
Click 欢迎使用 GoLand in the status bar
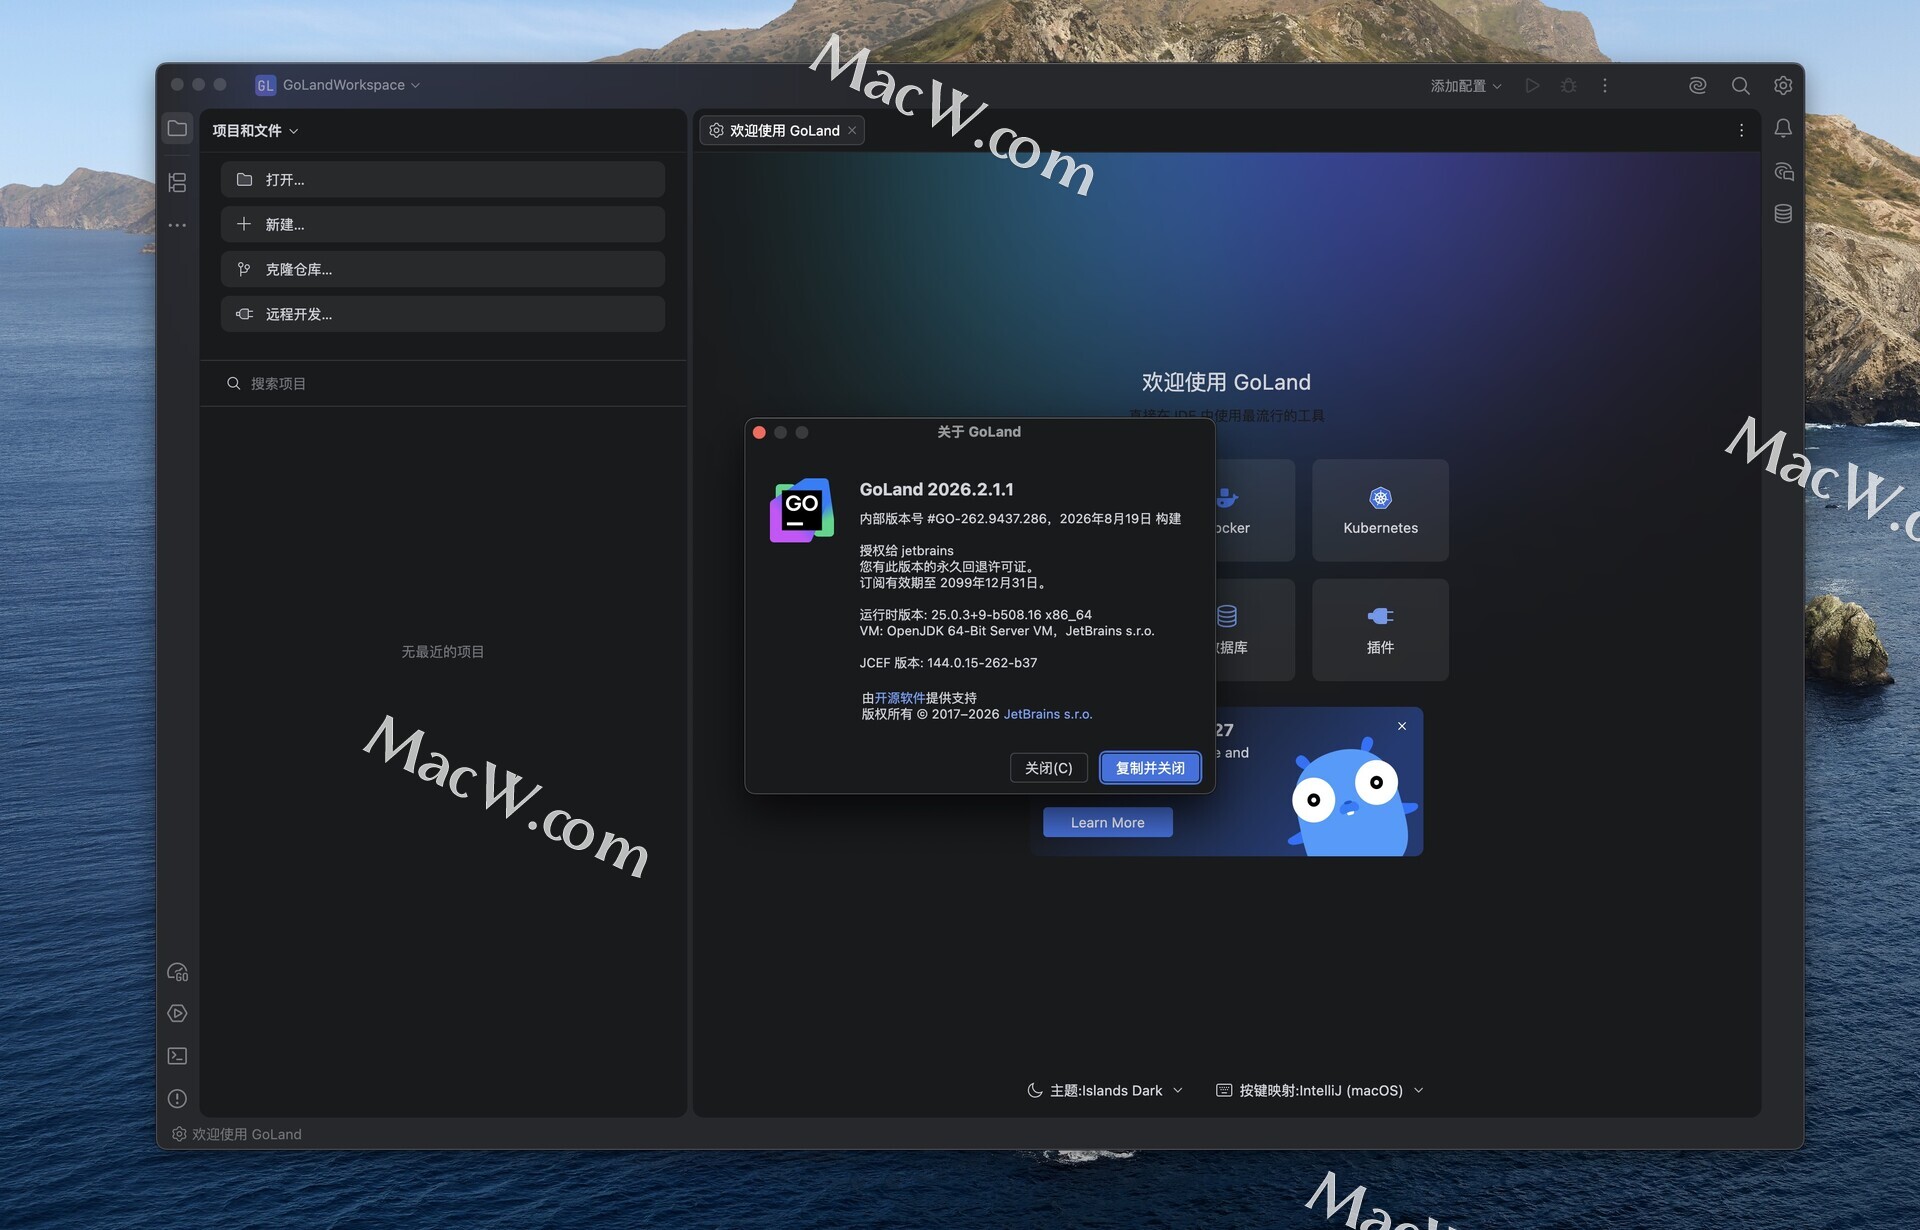pyautogui.click(x=237, y=1134)
